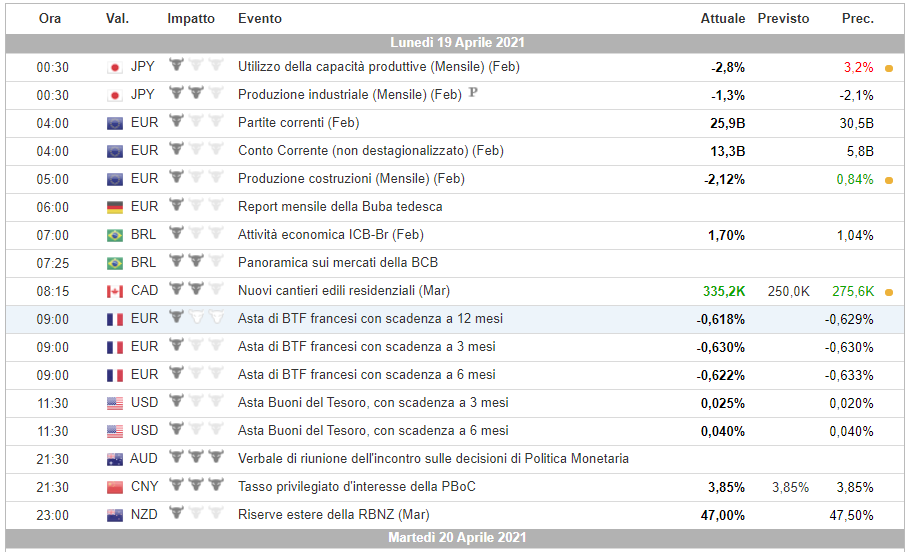Click the EU flag in the Produzione costruzioni row
This screenshot has width=911, height=552.
[114, 179]
